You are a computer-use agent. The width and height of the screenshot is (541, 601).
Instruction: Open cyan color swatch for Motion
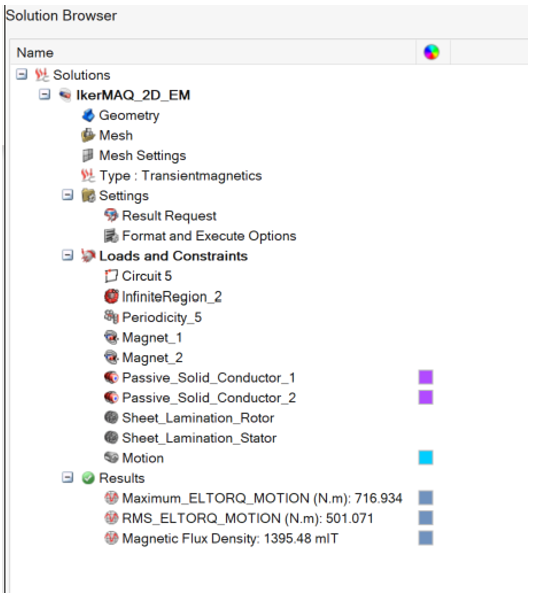point(426,458)
